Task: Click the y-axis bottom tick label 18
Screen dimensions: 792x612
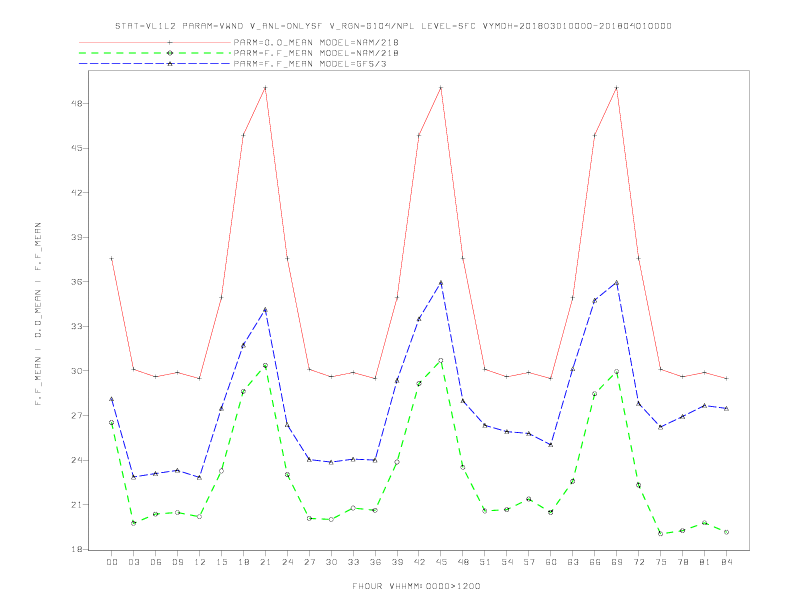Action: coord(77,549)
